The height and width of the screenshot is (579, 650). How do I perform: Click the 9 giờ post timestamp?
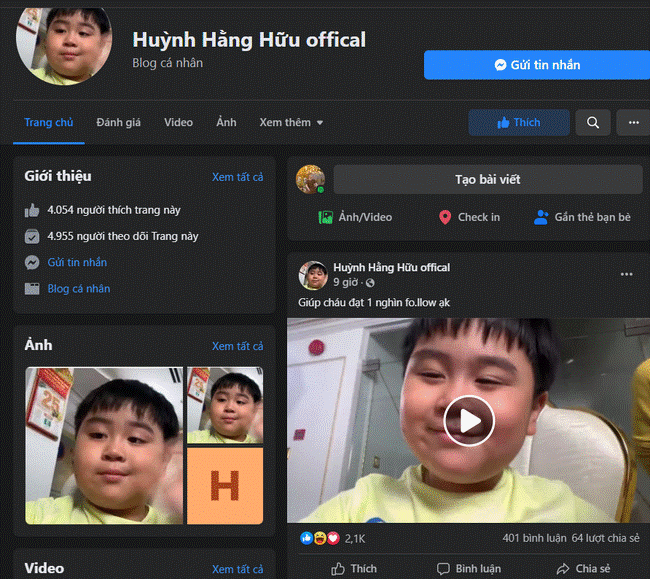pos(345,283)
